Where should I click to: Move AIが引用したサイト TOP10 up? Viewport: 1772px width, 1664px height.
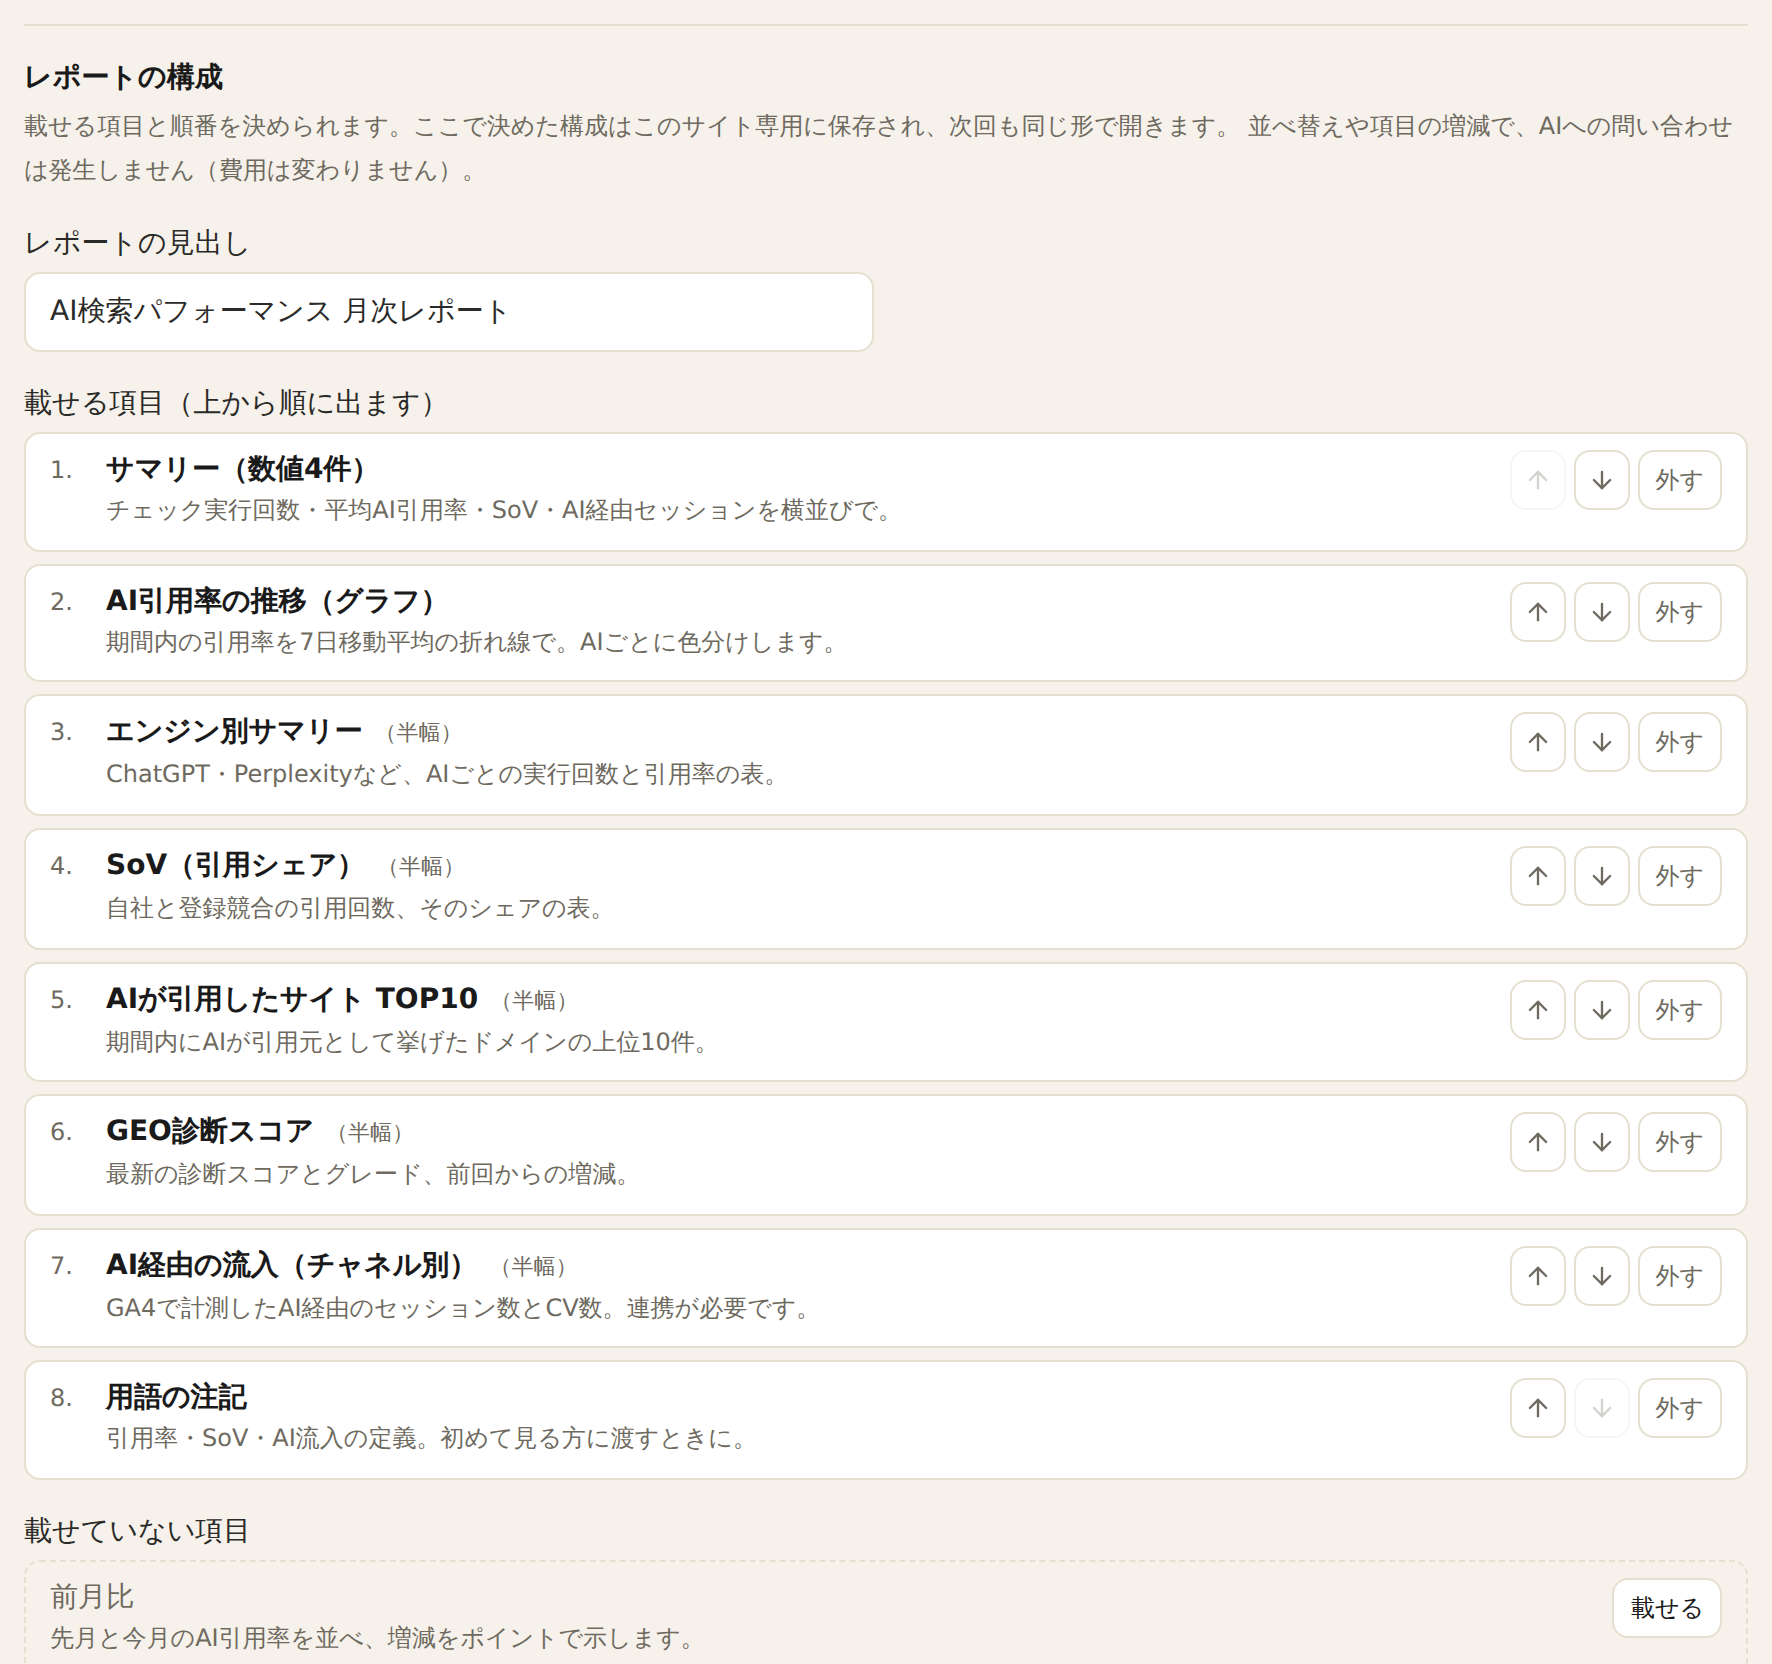[1538, 1010]
